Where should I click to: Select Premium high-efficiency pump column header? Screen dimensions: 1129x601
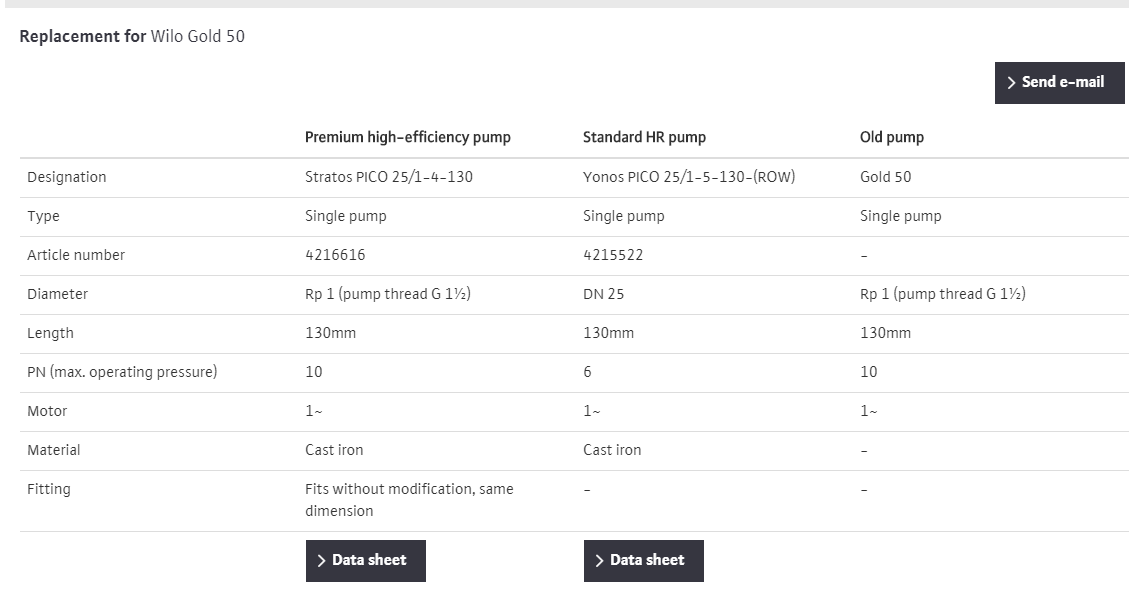407,137
